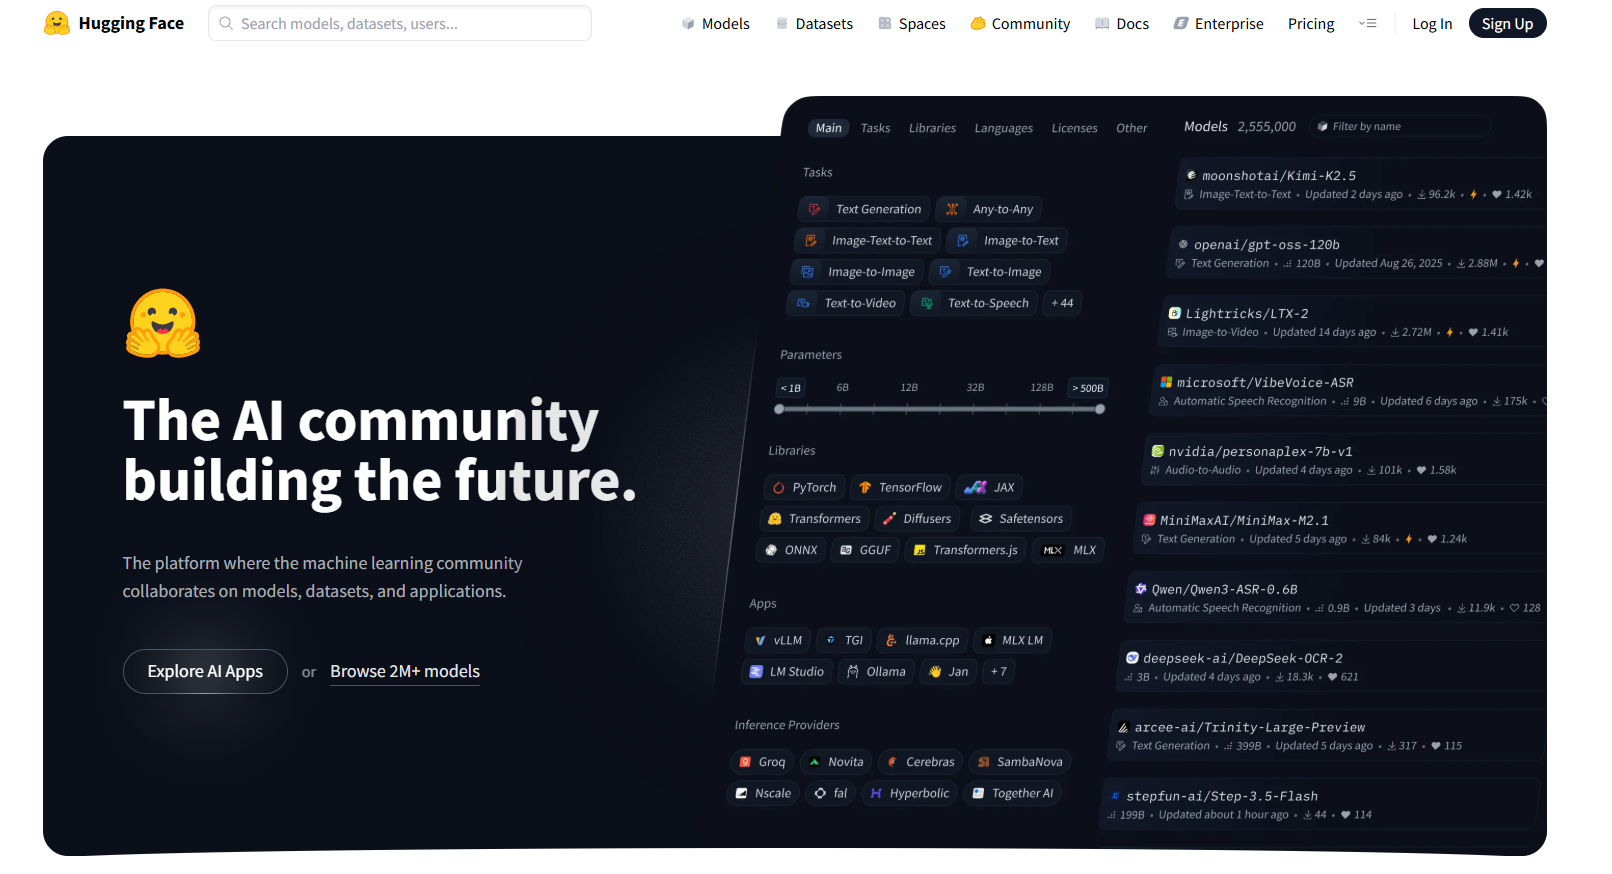Select the >500B parameters label

pyautogui.click(x=1088, y=388)
